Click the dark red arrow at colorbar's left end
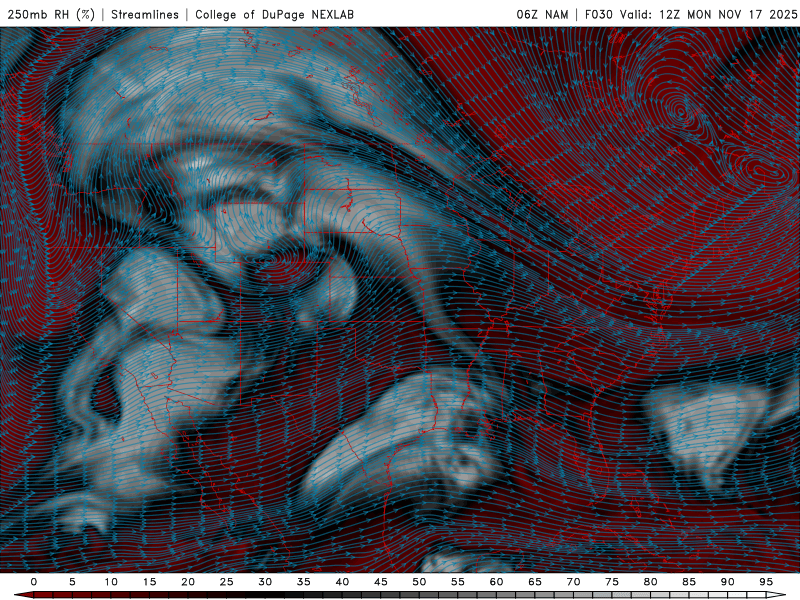800x600 pixels. point(24,595)
